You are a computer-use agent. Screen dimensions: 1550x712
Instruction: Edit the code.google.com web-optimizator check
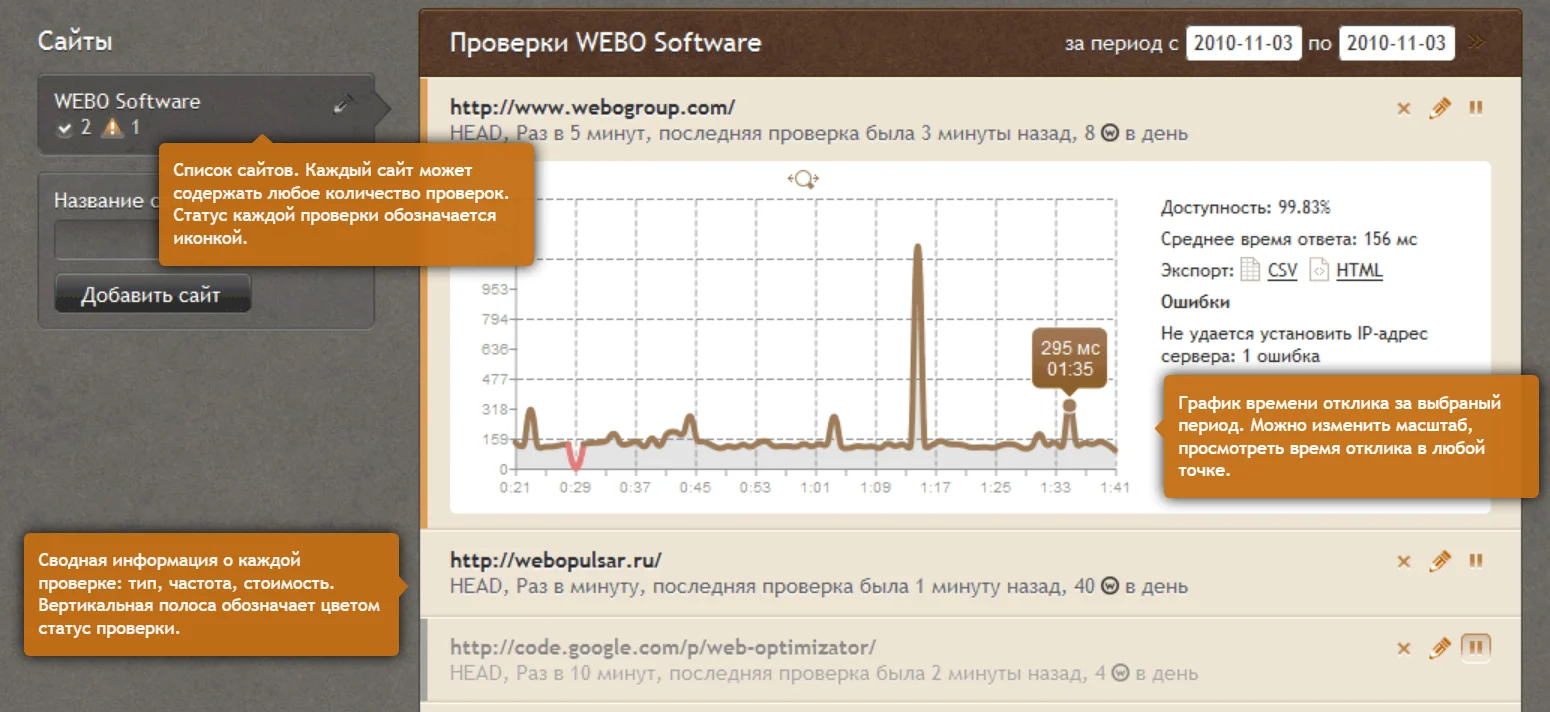(x=1439, y=649)
